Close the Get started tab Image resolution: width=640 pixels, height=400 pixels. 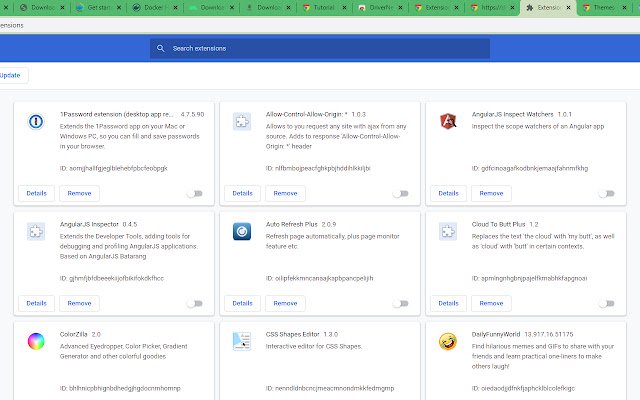(119, 7)
